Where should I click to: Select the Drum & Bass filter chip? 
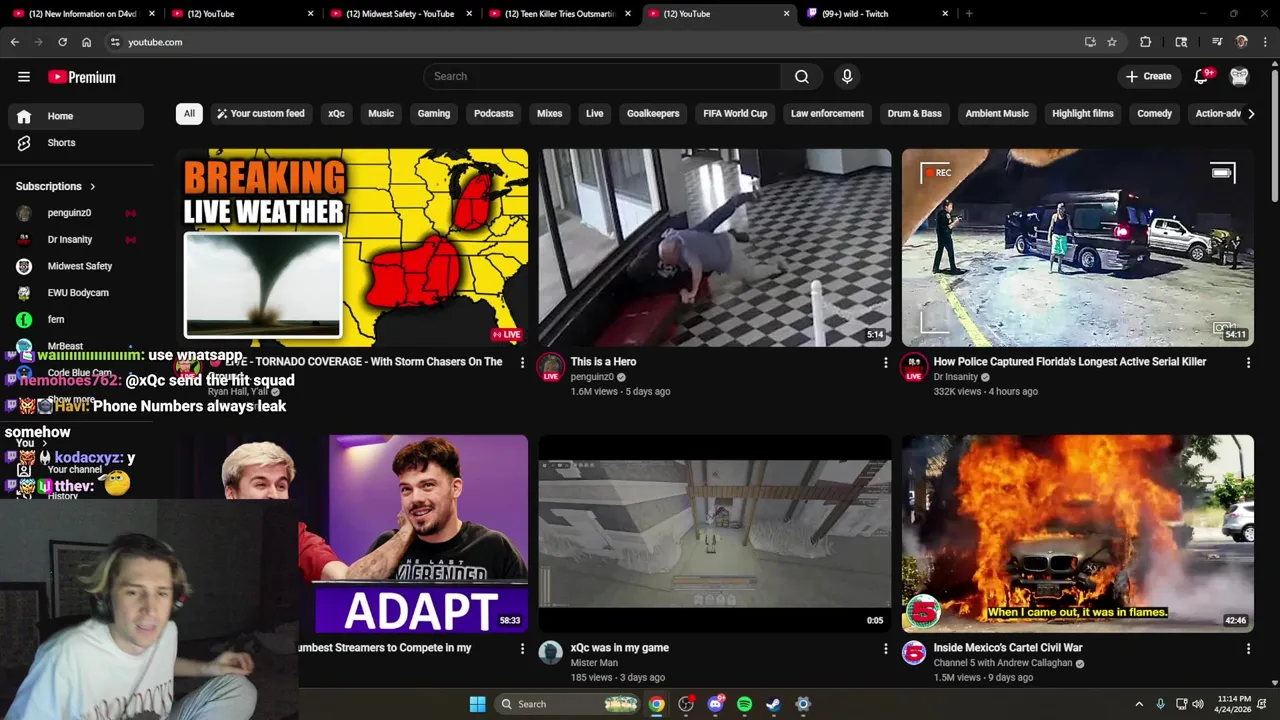915,114
